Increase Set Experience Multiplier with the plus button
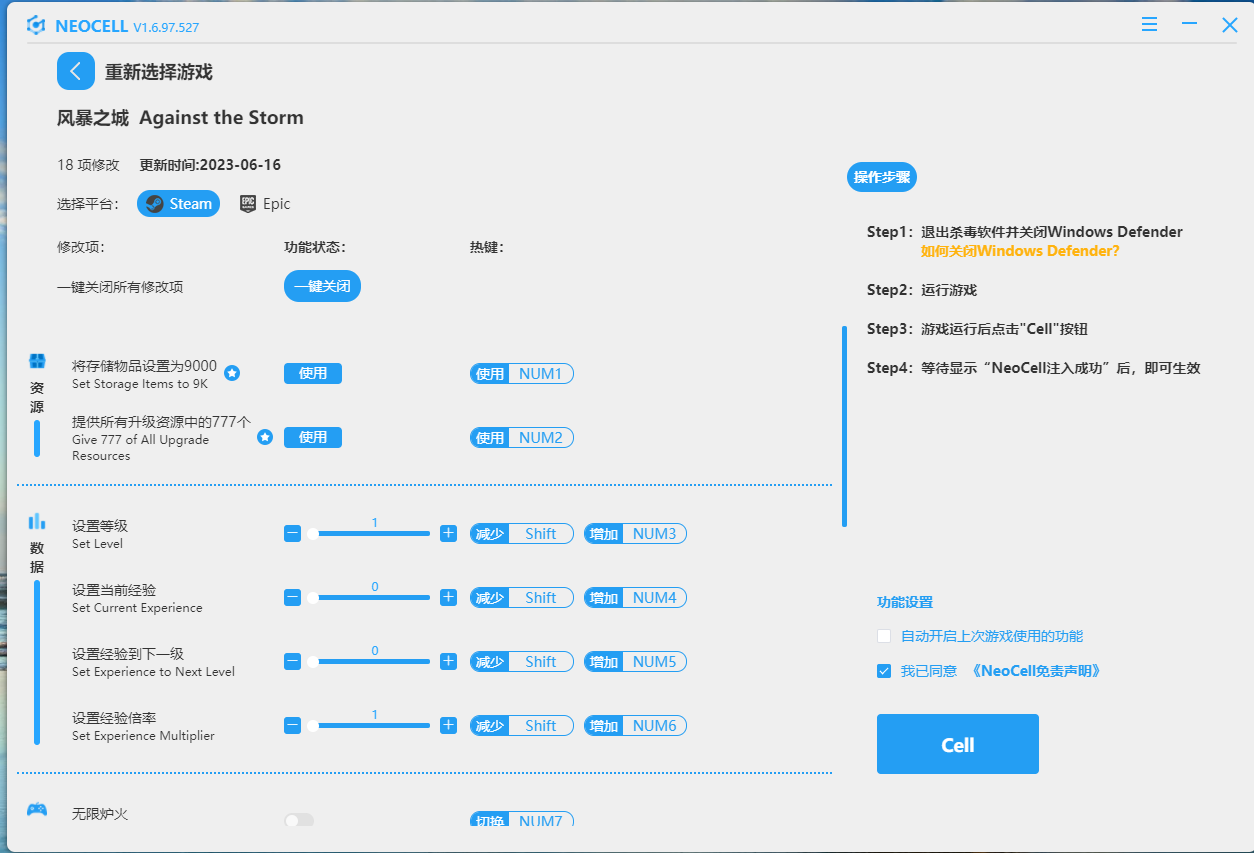This screenshot has height=853, width=1254. click(448, 726)
